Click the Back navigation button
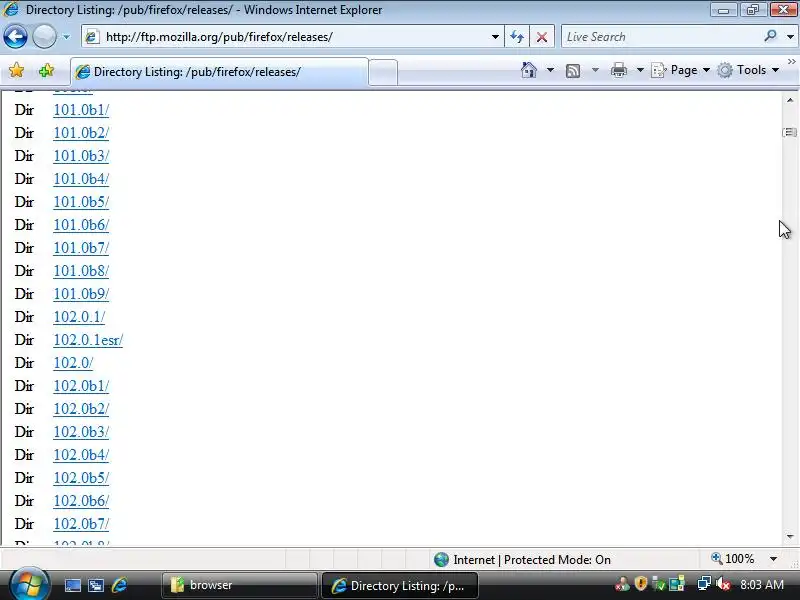This screenshot has height=600, width=800. [15, 37]
